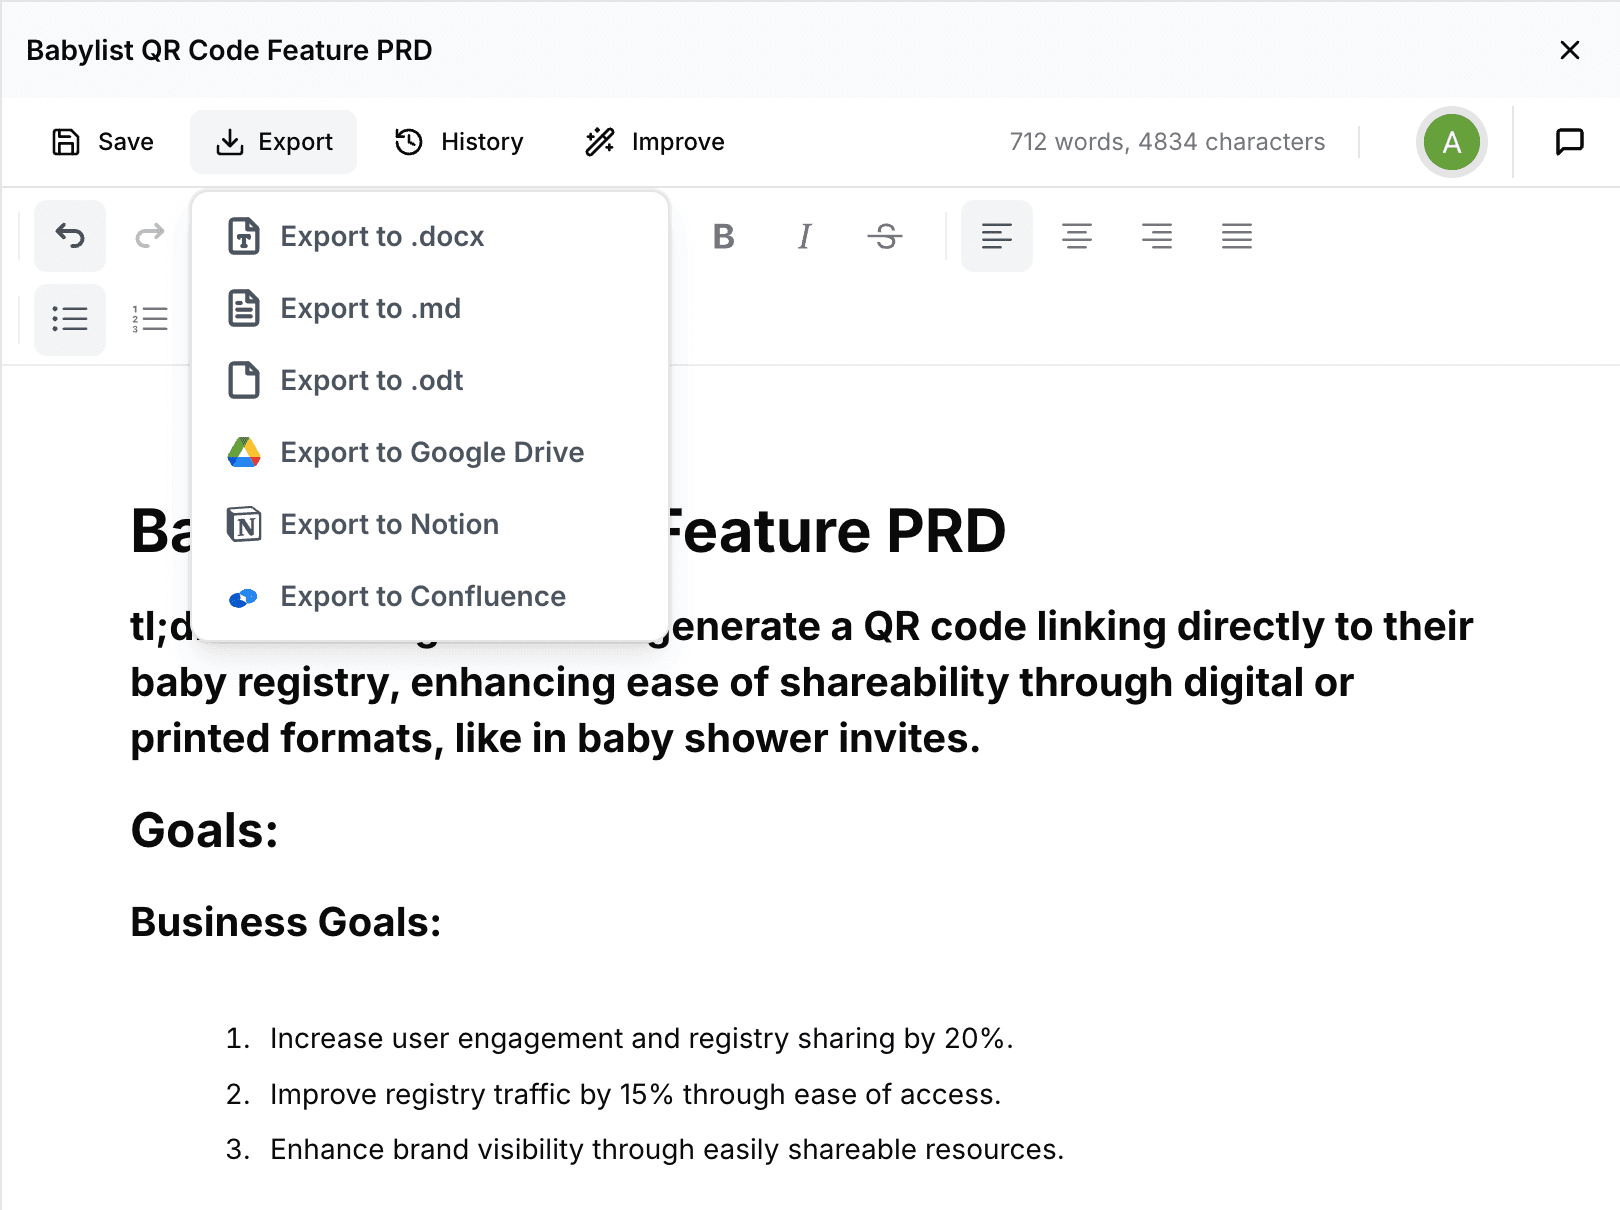Open the green avatar profile circle
Screen dimensions: 1620x1210
point(1452,142)
